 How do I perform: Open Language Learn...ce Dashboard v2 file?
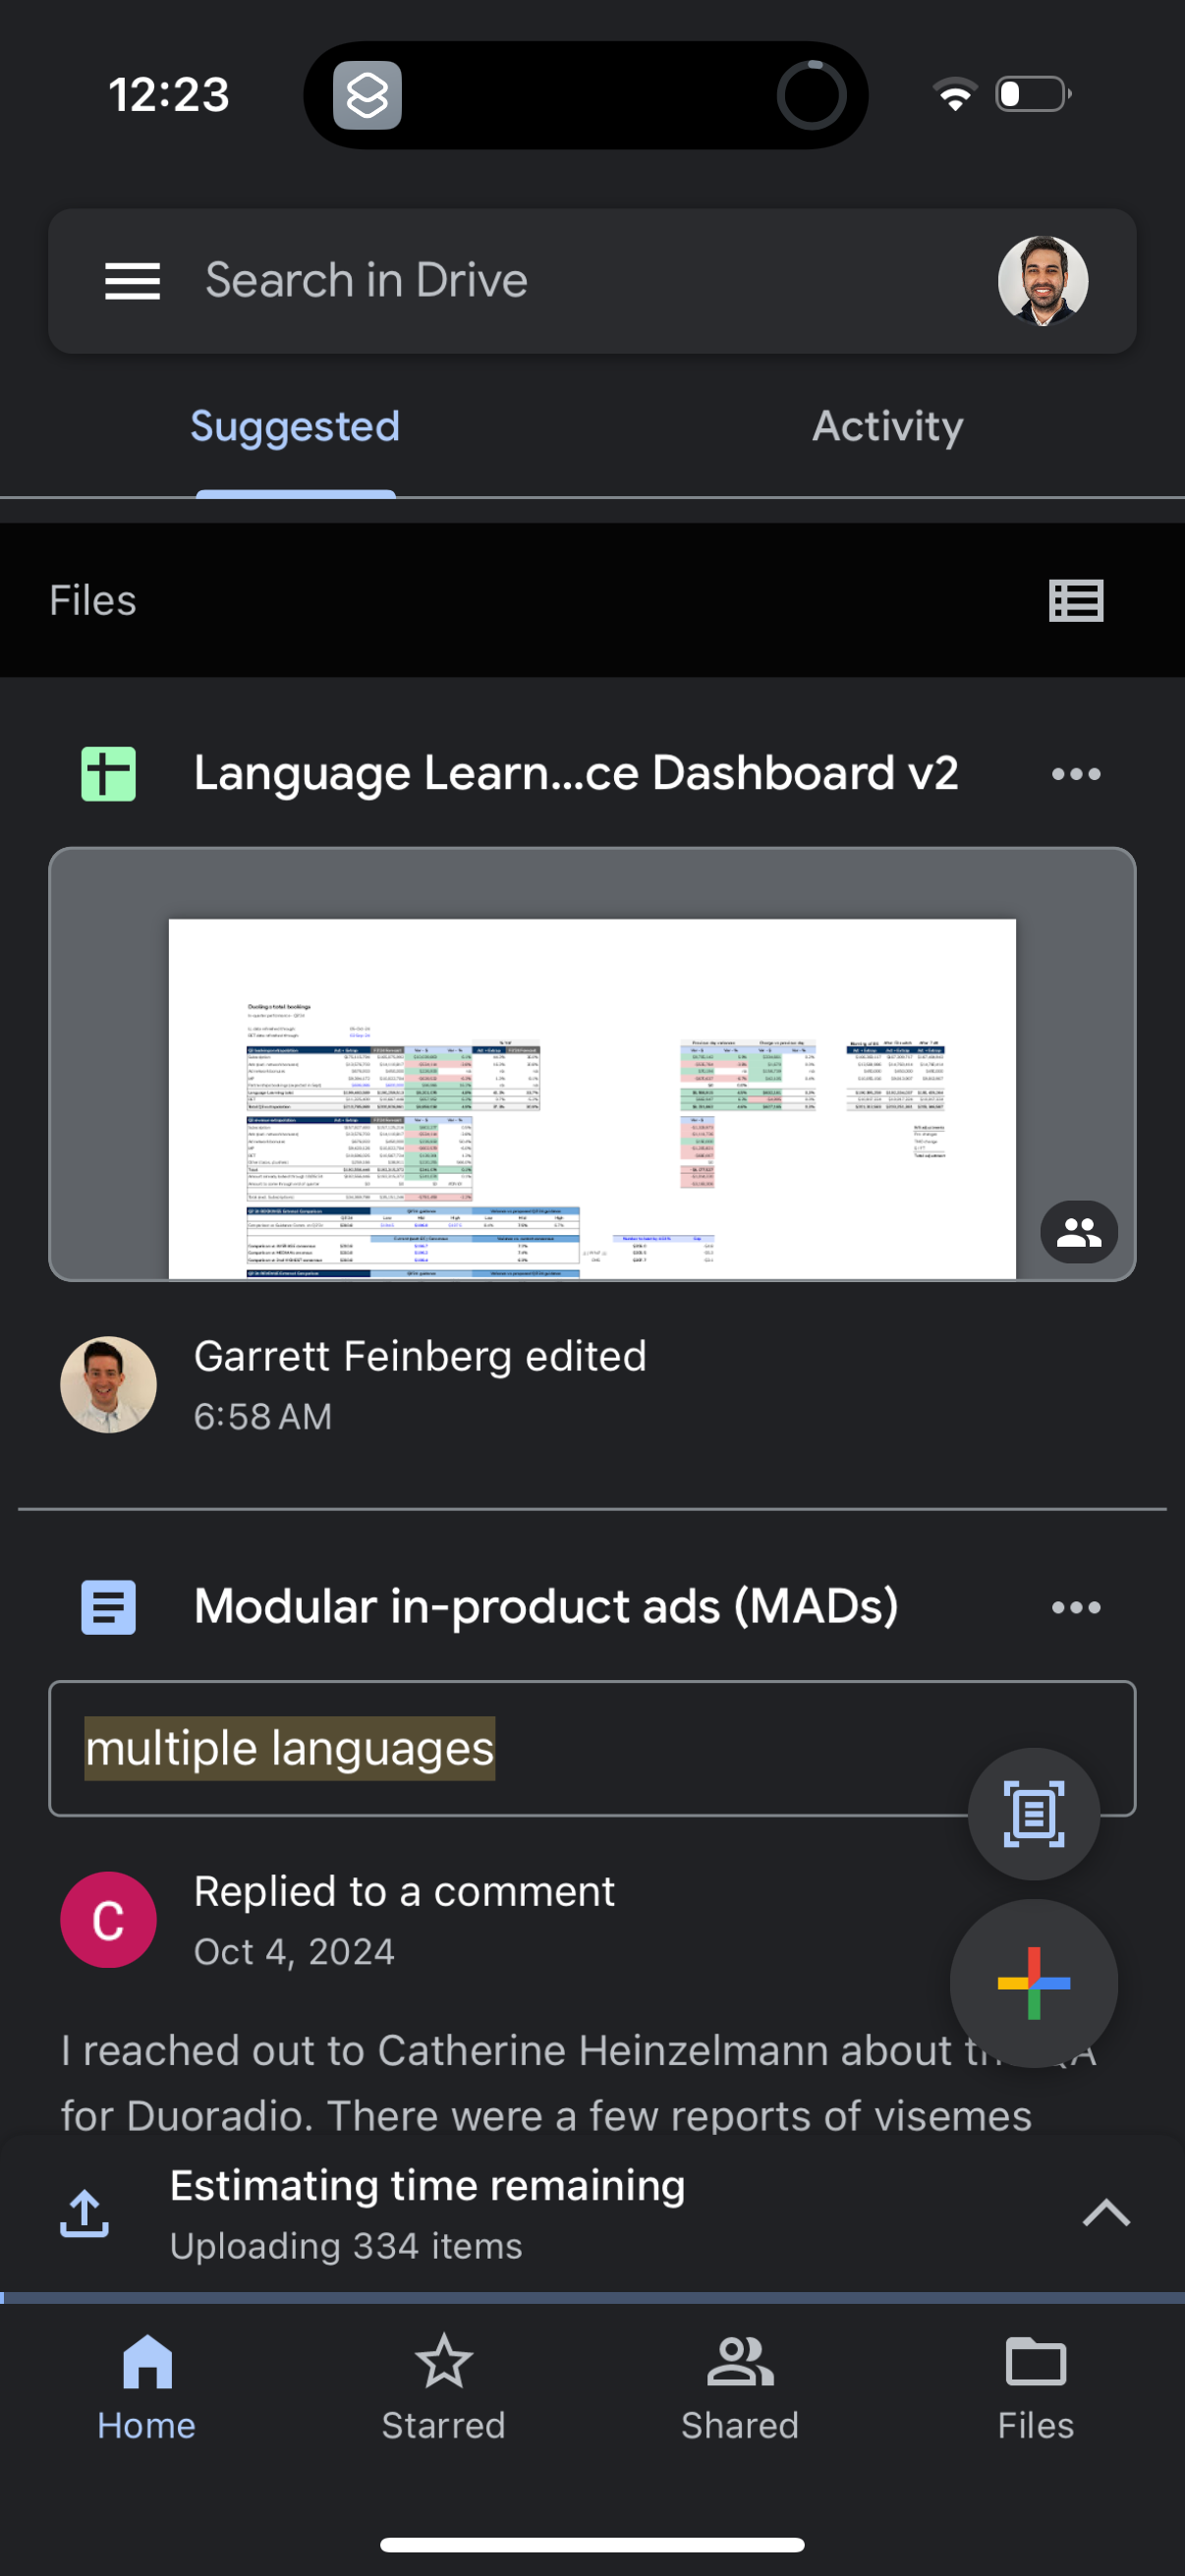coord(576,773)
